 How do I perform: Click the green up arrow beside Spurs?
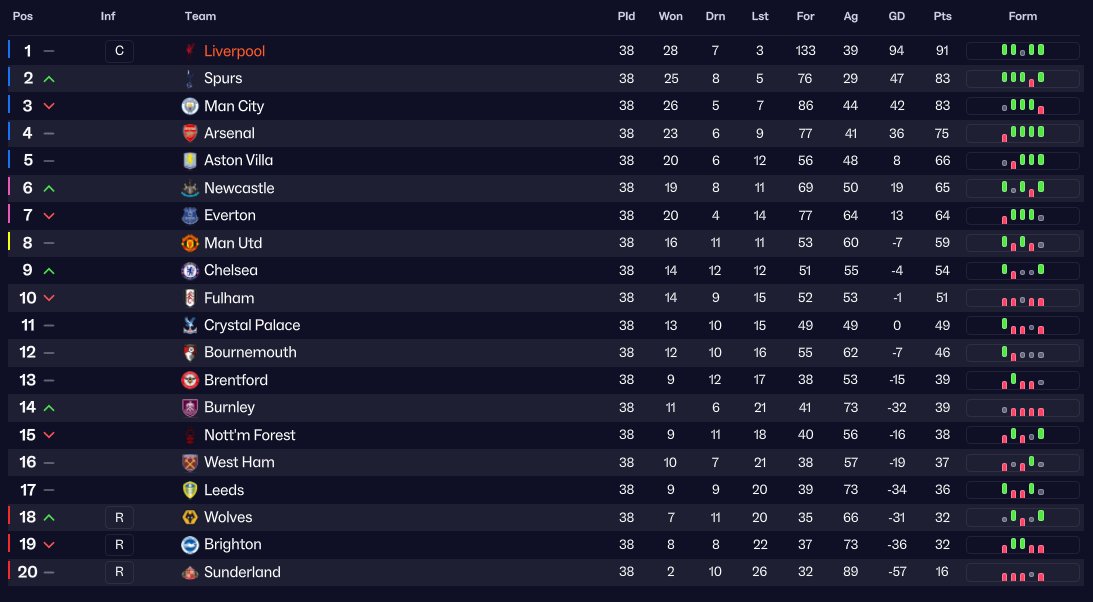point(49,78)
